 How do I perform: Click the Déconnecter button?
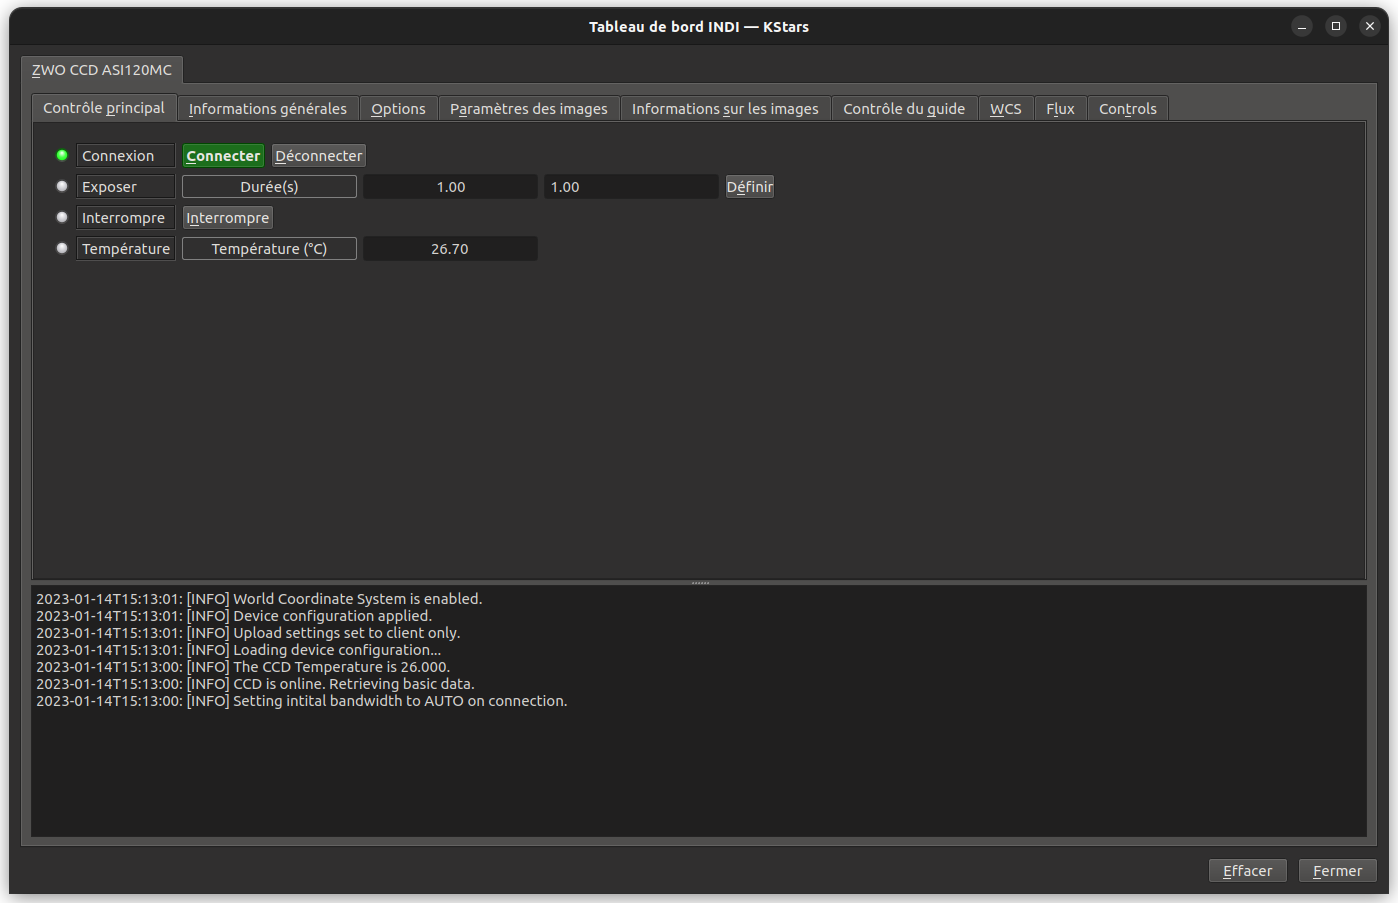[x=319, y=156]
